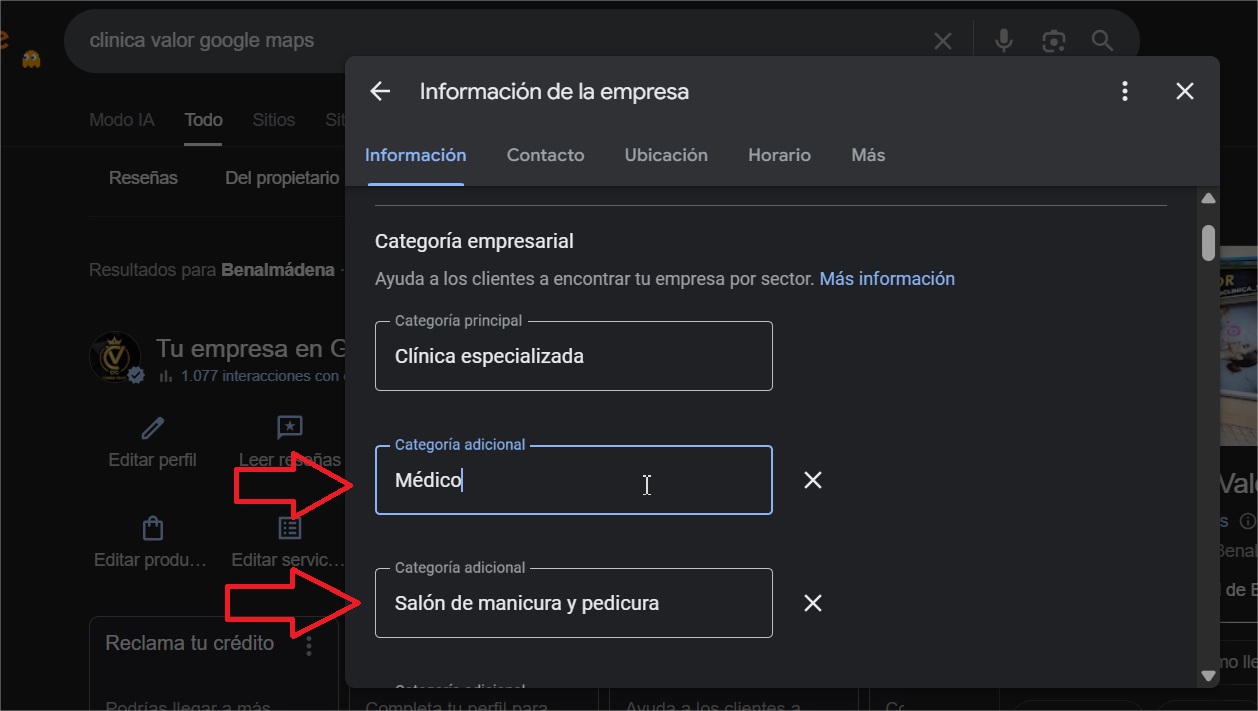
Task: Open "Editar servicios" list icon
Action: point(289,527)
